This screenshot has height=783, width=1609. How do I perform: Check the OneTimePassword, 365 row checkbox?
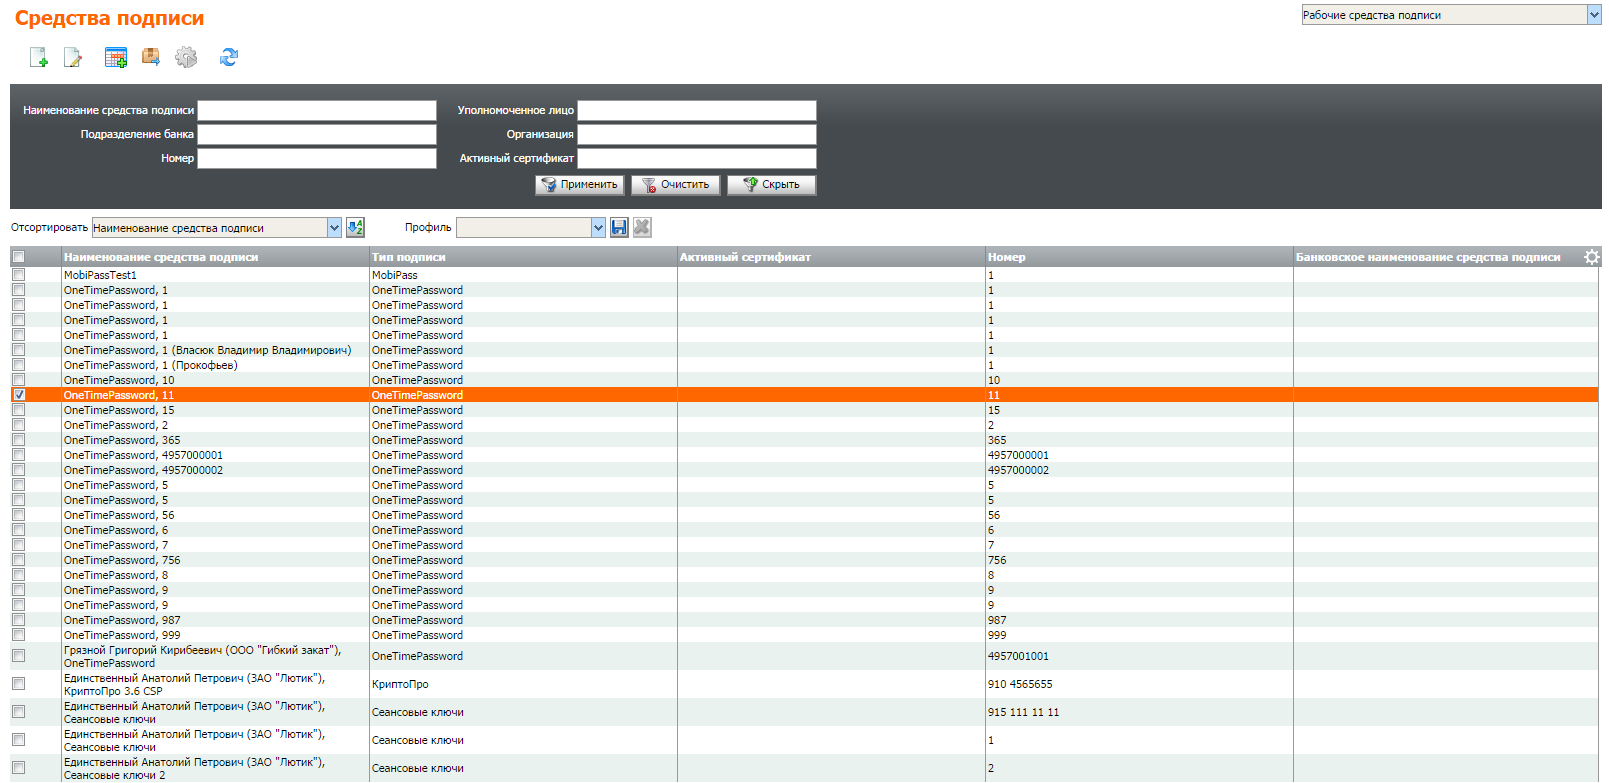[x=18, y=440]
